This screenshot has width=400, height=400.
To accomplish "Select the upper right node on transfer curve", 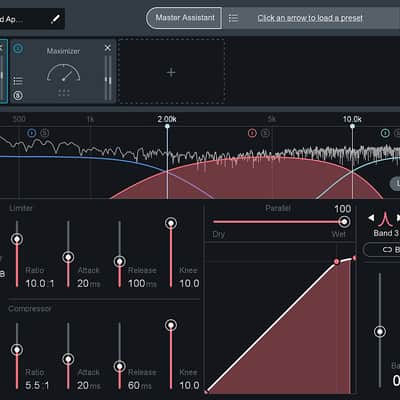I will pos(354,258).
